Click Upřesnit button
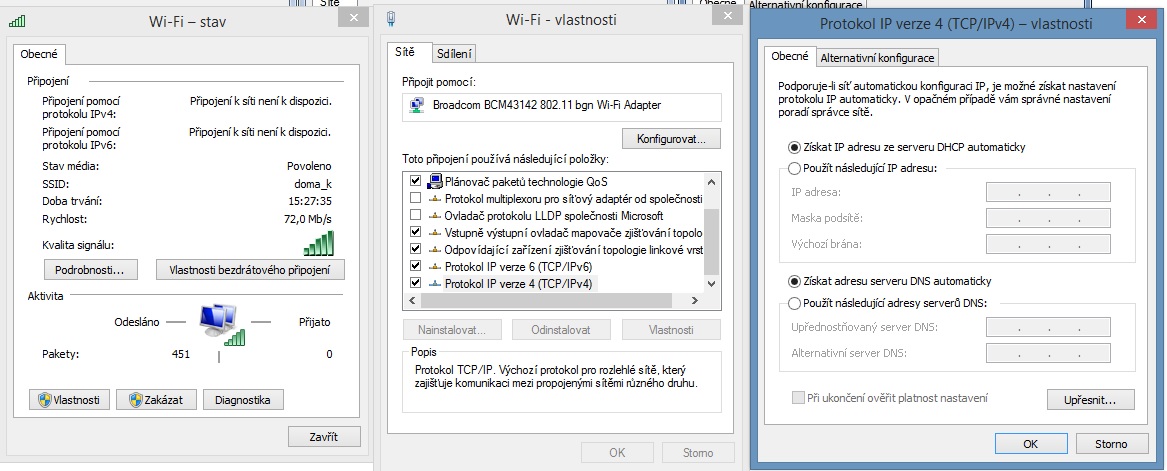The height and width of the screenshot is (471, 1167). 1091,400
